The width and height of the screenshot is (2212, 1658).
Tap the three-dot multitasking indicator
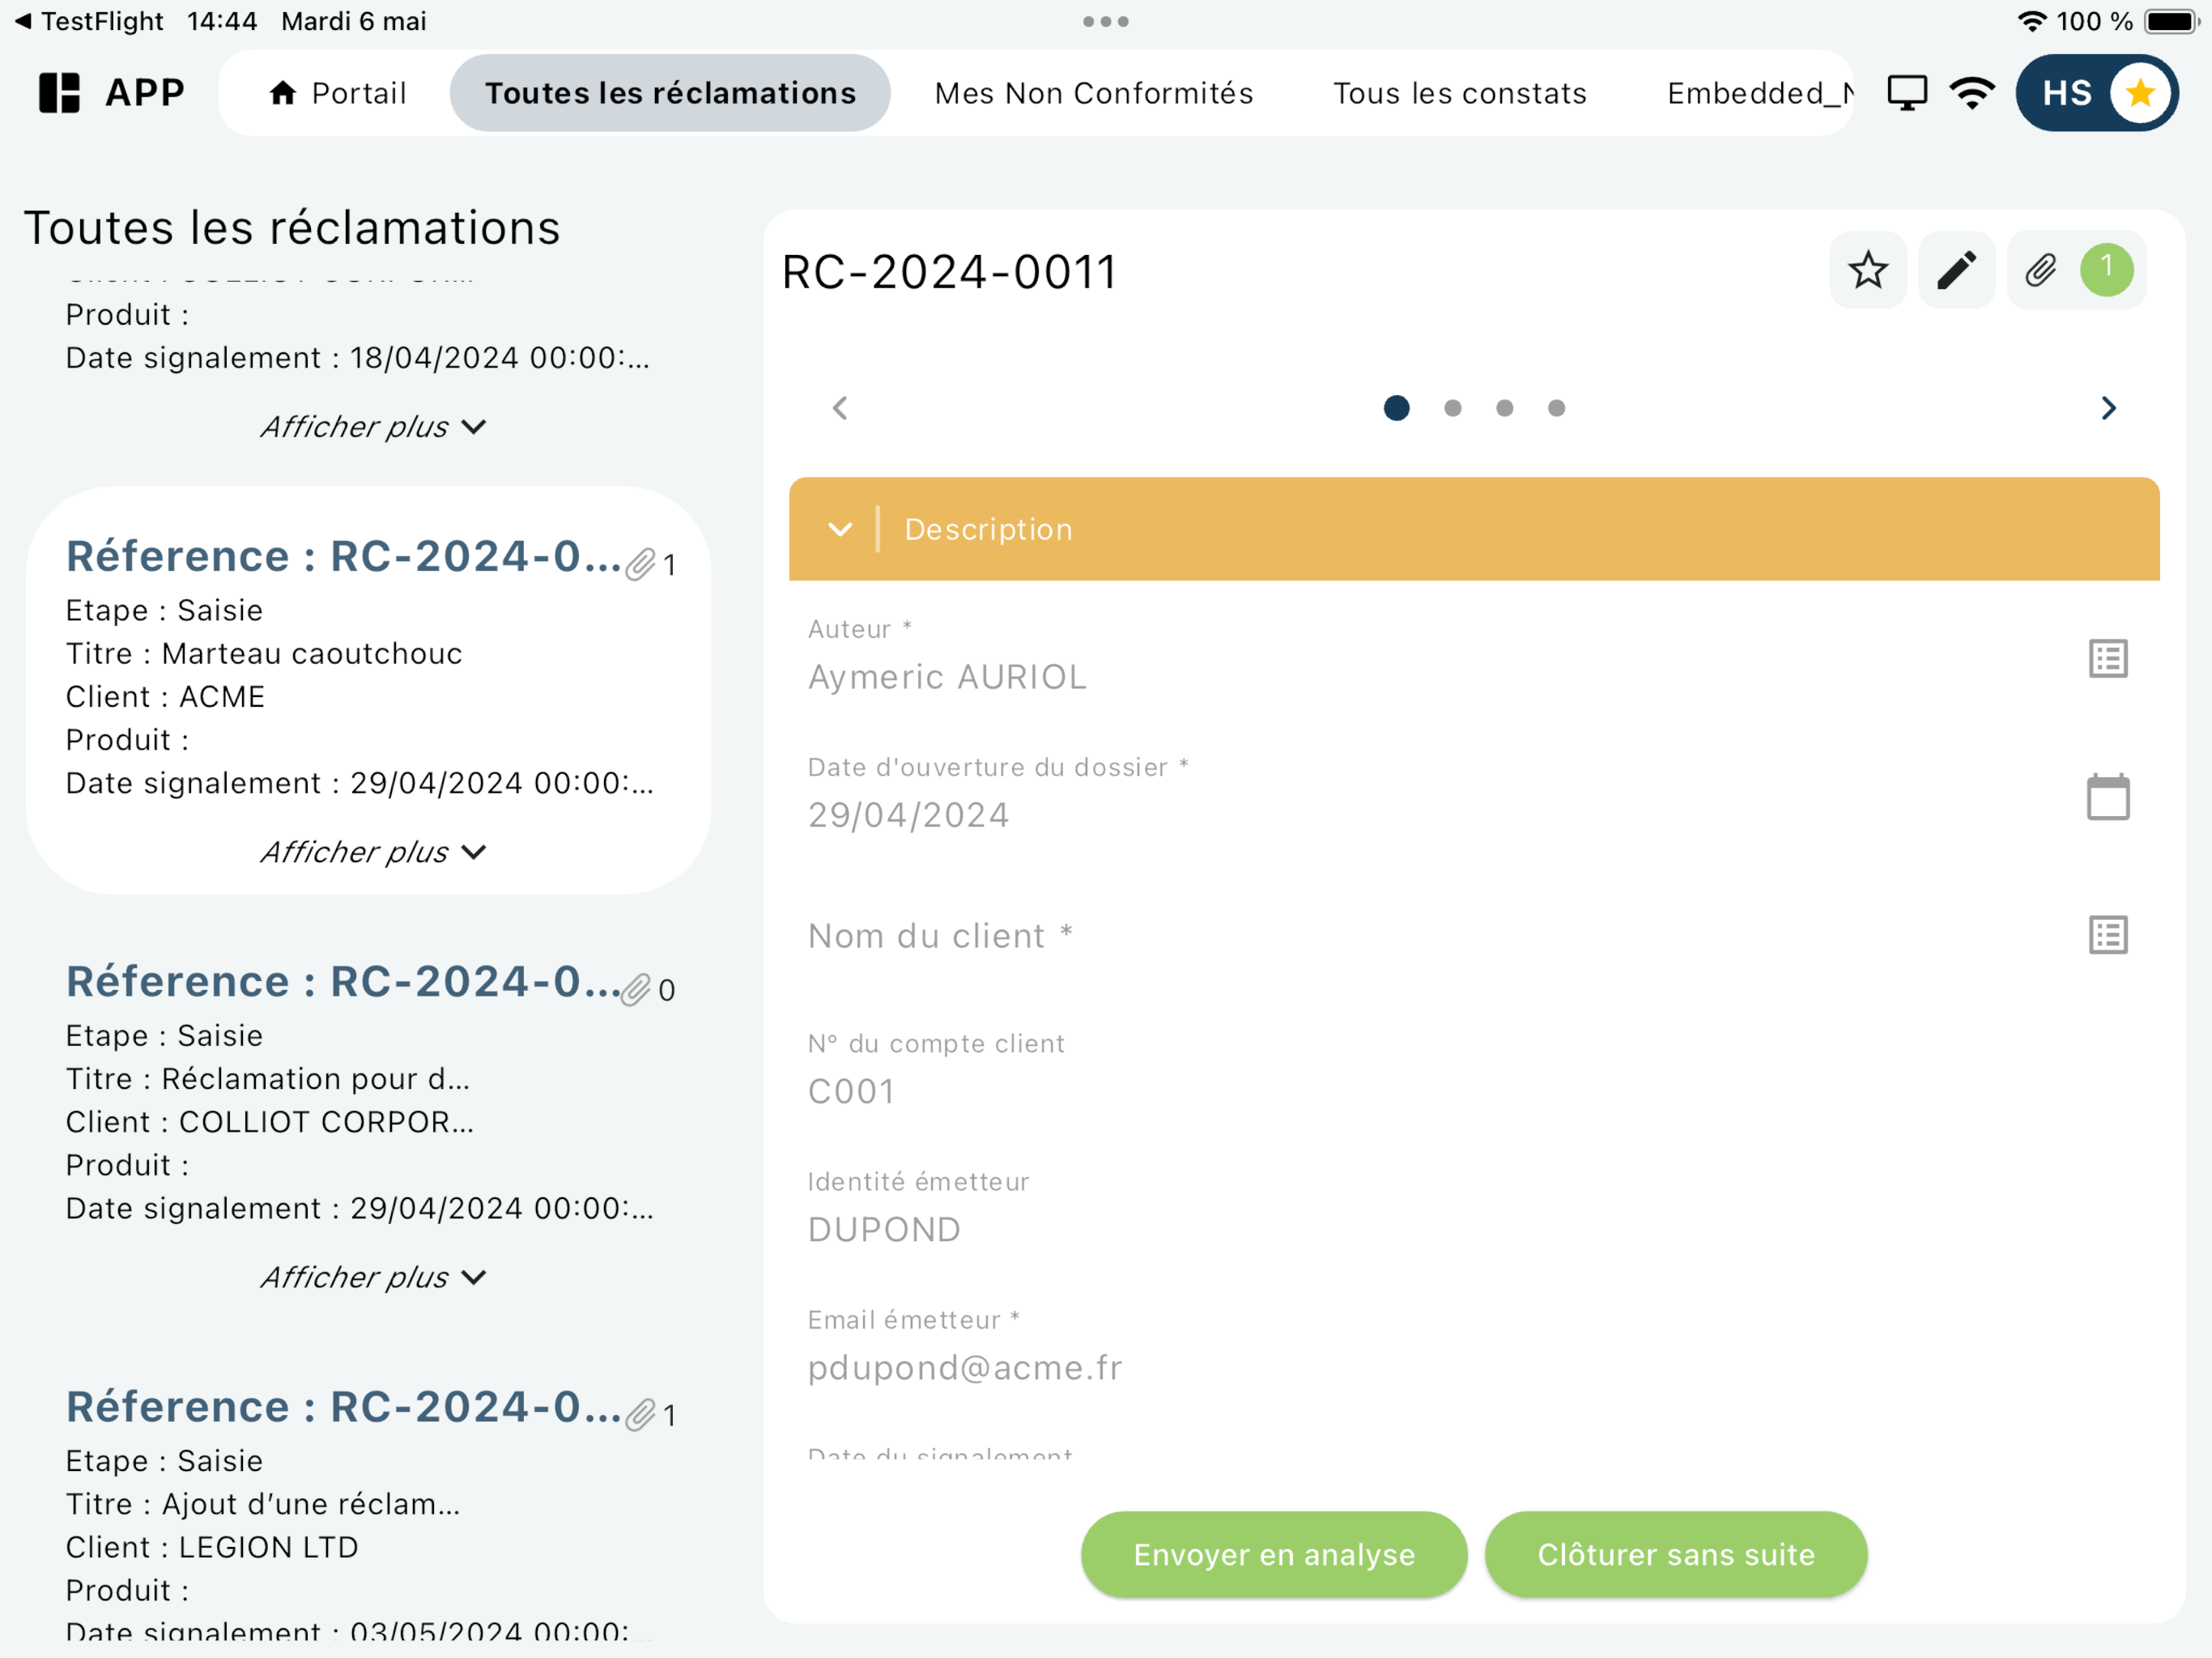click(1106, 21)
